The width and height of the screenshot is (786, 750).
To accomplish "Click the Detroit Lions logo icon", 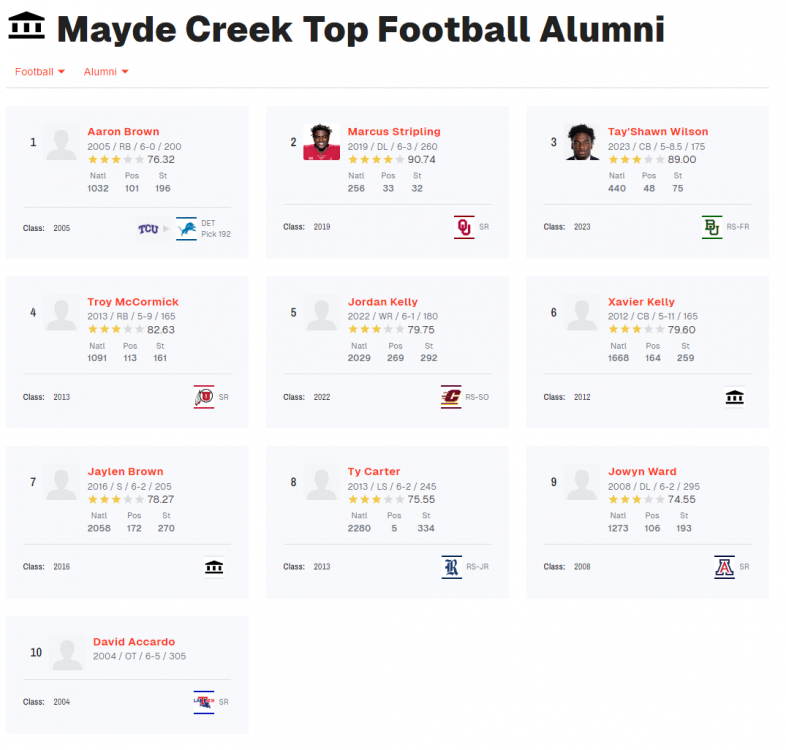I will tap(186, 229).
